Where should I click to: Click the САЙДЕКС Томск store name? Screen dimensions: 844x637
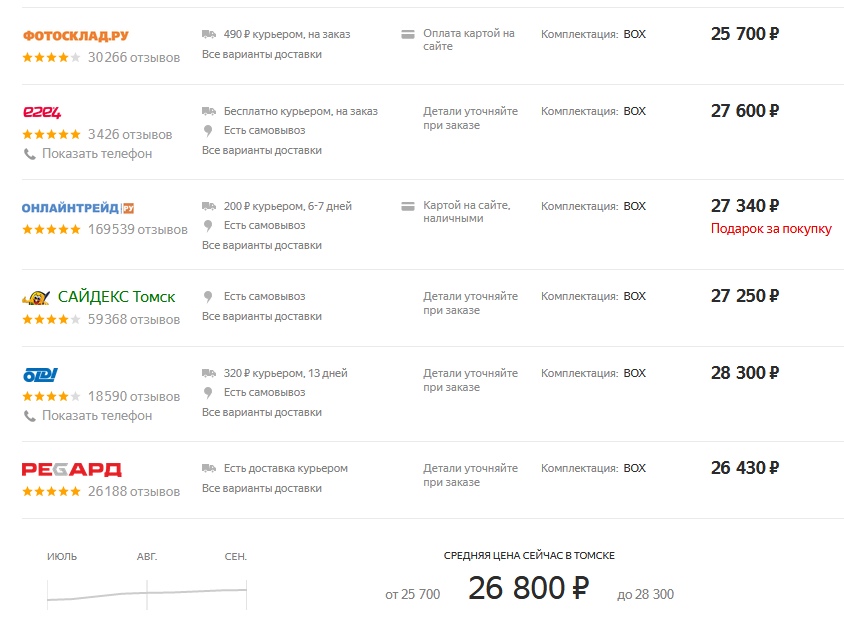tap(116, 297)
